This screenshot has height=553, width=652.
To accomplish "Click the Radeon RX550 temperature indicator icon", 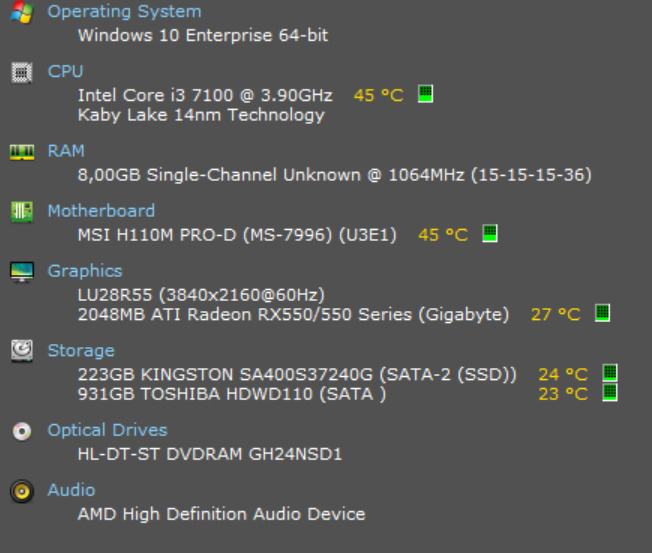I will click(602, 314).
